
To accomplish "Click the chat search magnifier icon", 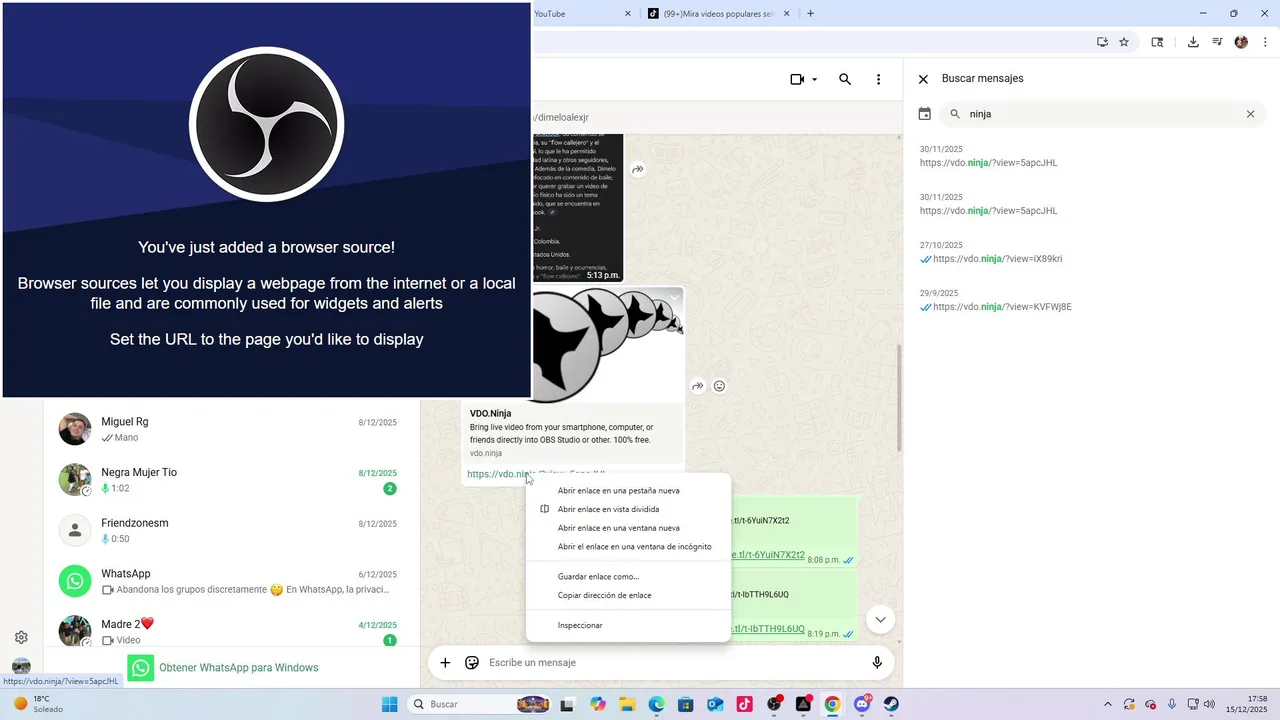I will 845,79.
